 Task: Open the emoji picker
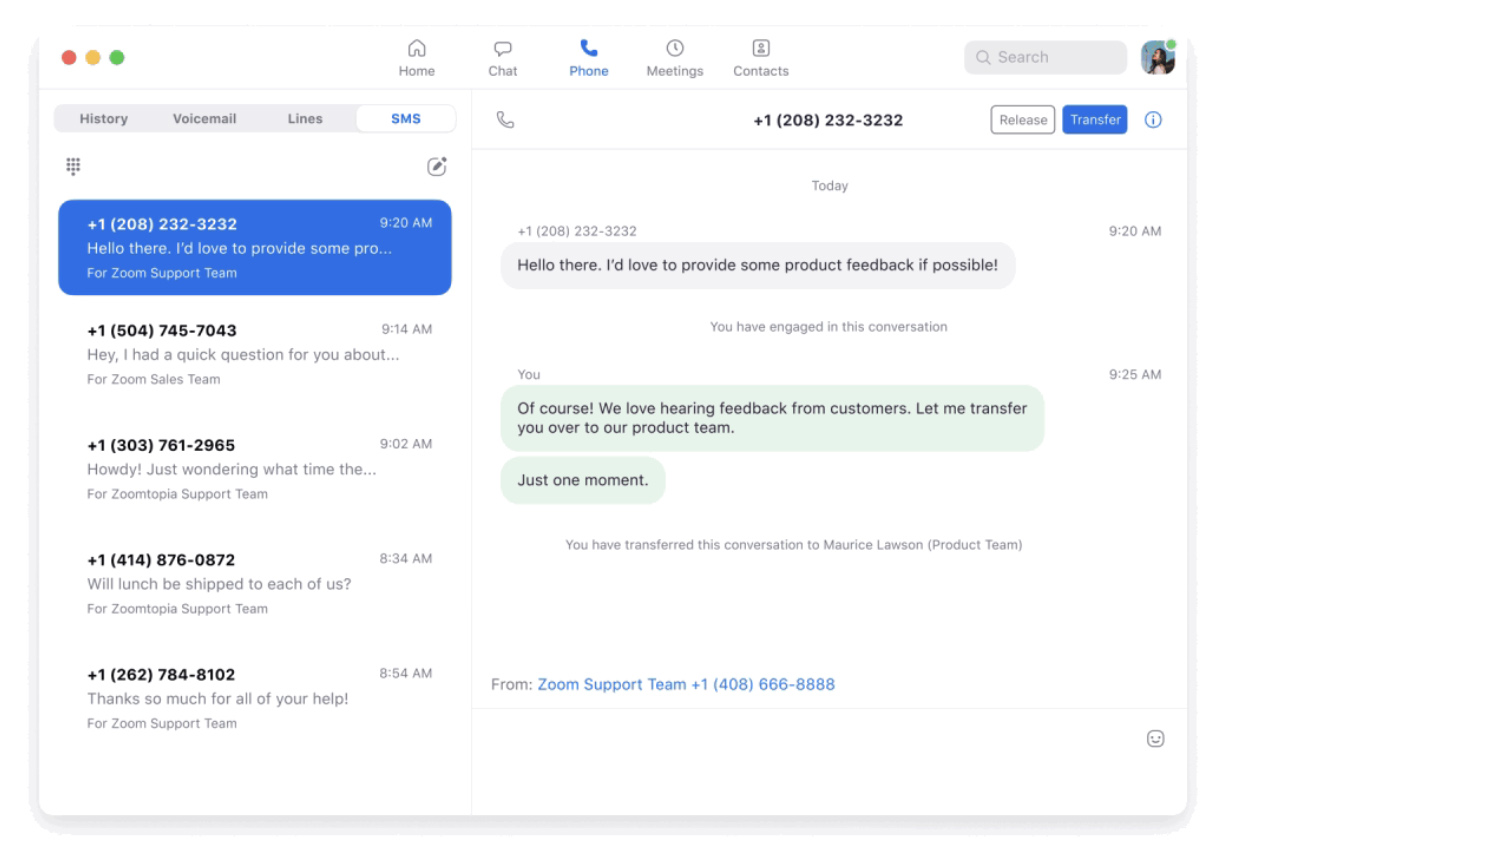(1155, 739)
